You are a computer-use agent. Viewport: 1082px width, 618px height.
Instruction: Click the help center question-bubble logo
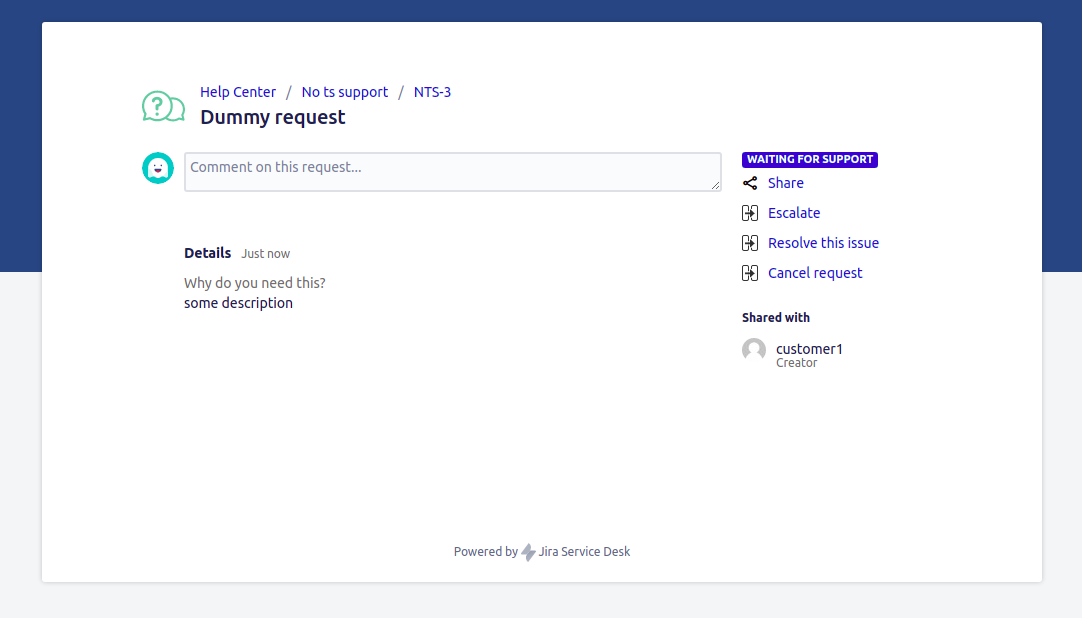click(164, 106)
